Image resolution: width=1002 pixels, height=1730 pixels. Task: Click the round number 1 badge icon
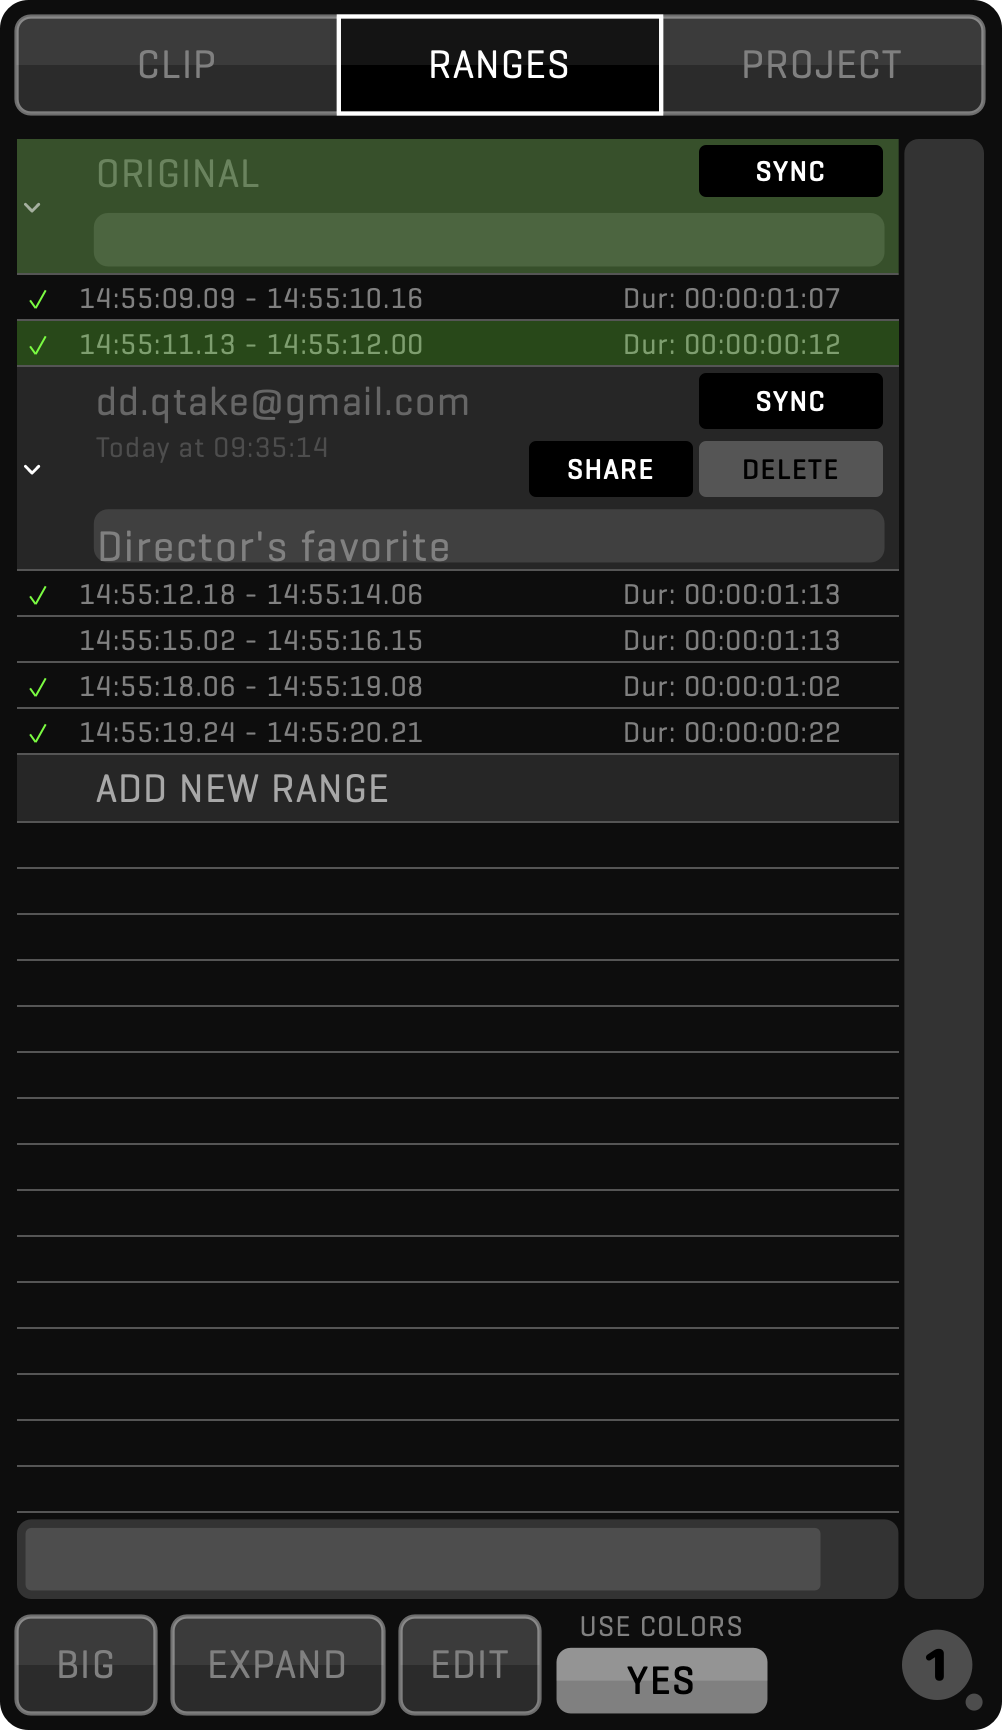pyautogui.click(x=937, y=1665)
